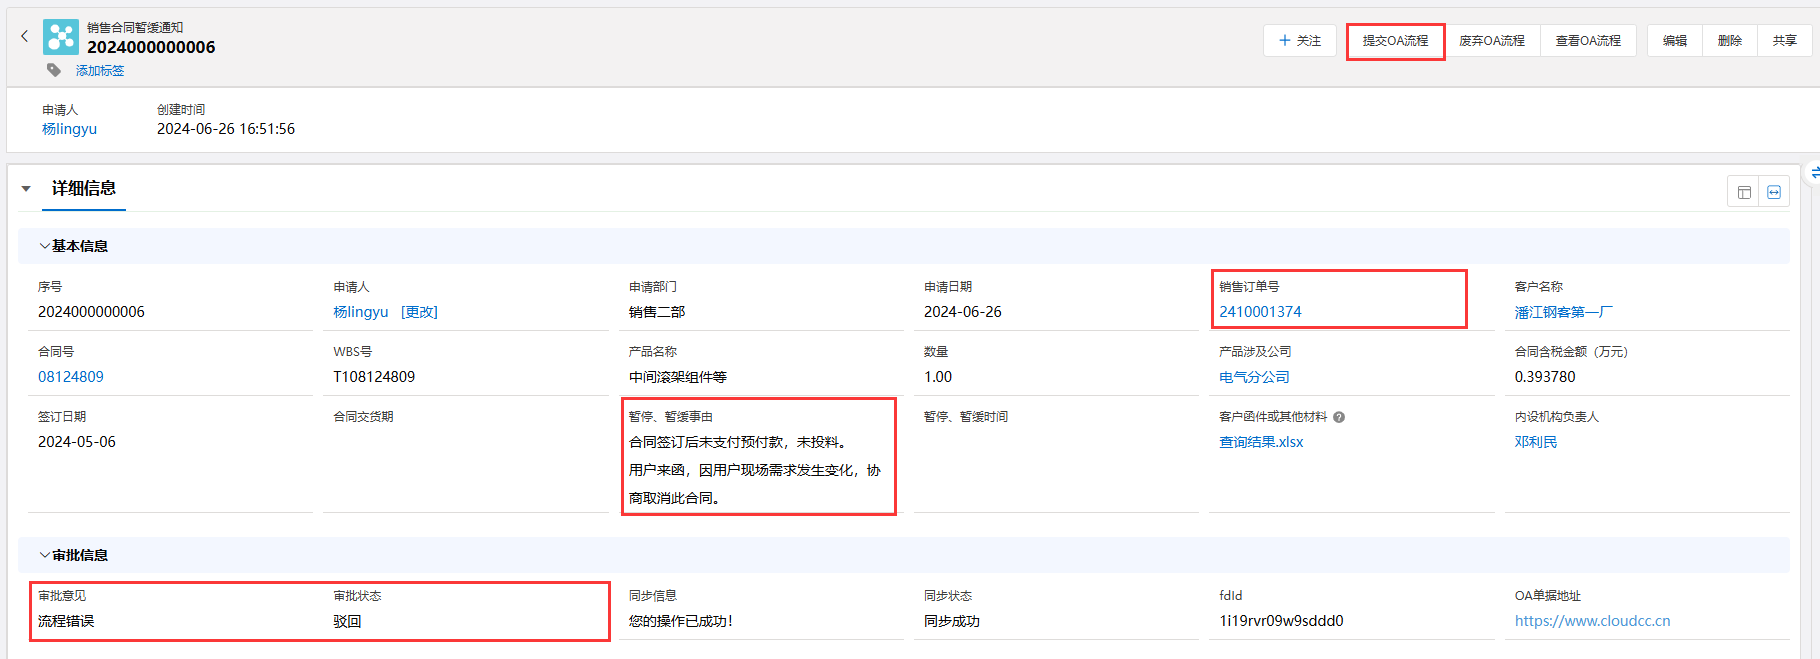Click the 查看OA流程 button
Viewport: 1820px width, 659px height.
pyautogui.click(x=1588, y=41)
